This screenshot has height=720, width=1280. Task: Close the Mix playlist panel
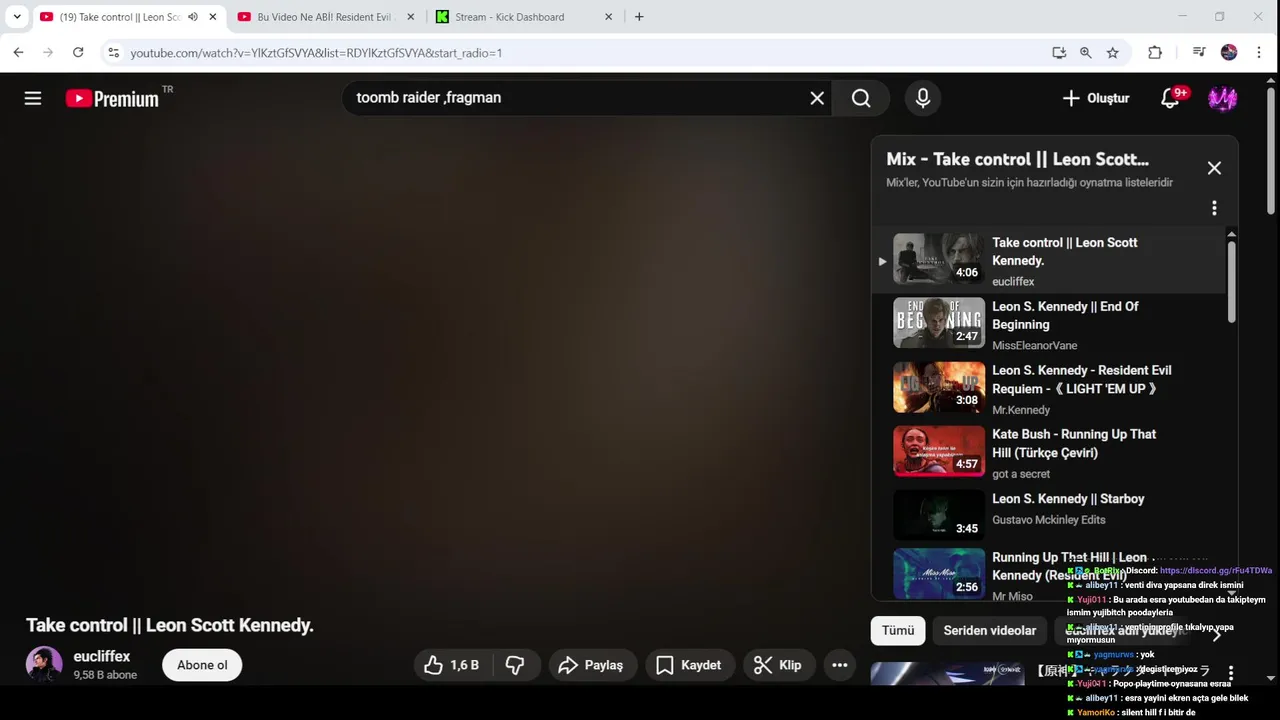tap(1214, 168)
